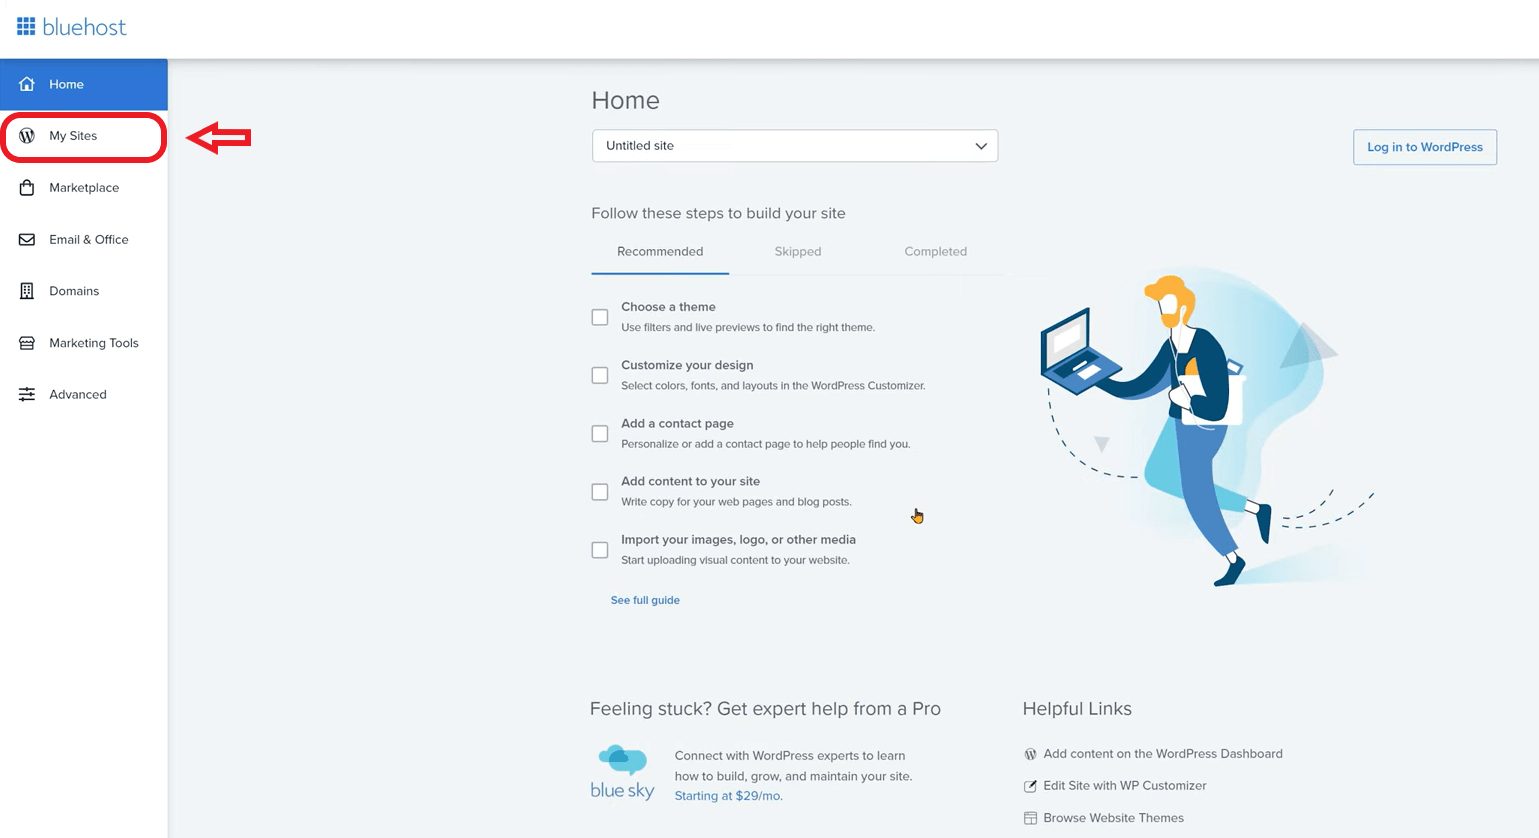
Task: Click the bluehost wordmark in header
Action: tap(84, 27)
